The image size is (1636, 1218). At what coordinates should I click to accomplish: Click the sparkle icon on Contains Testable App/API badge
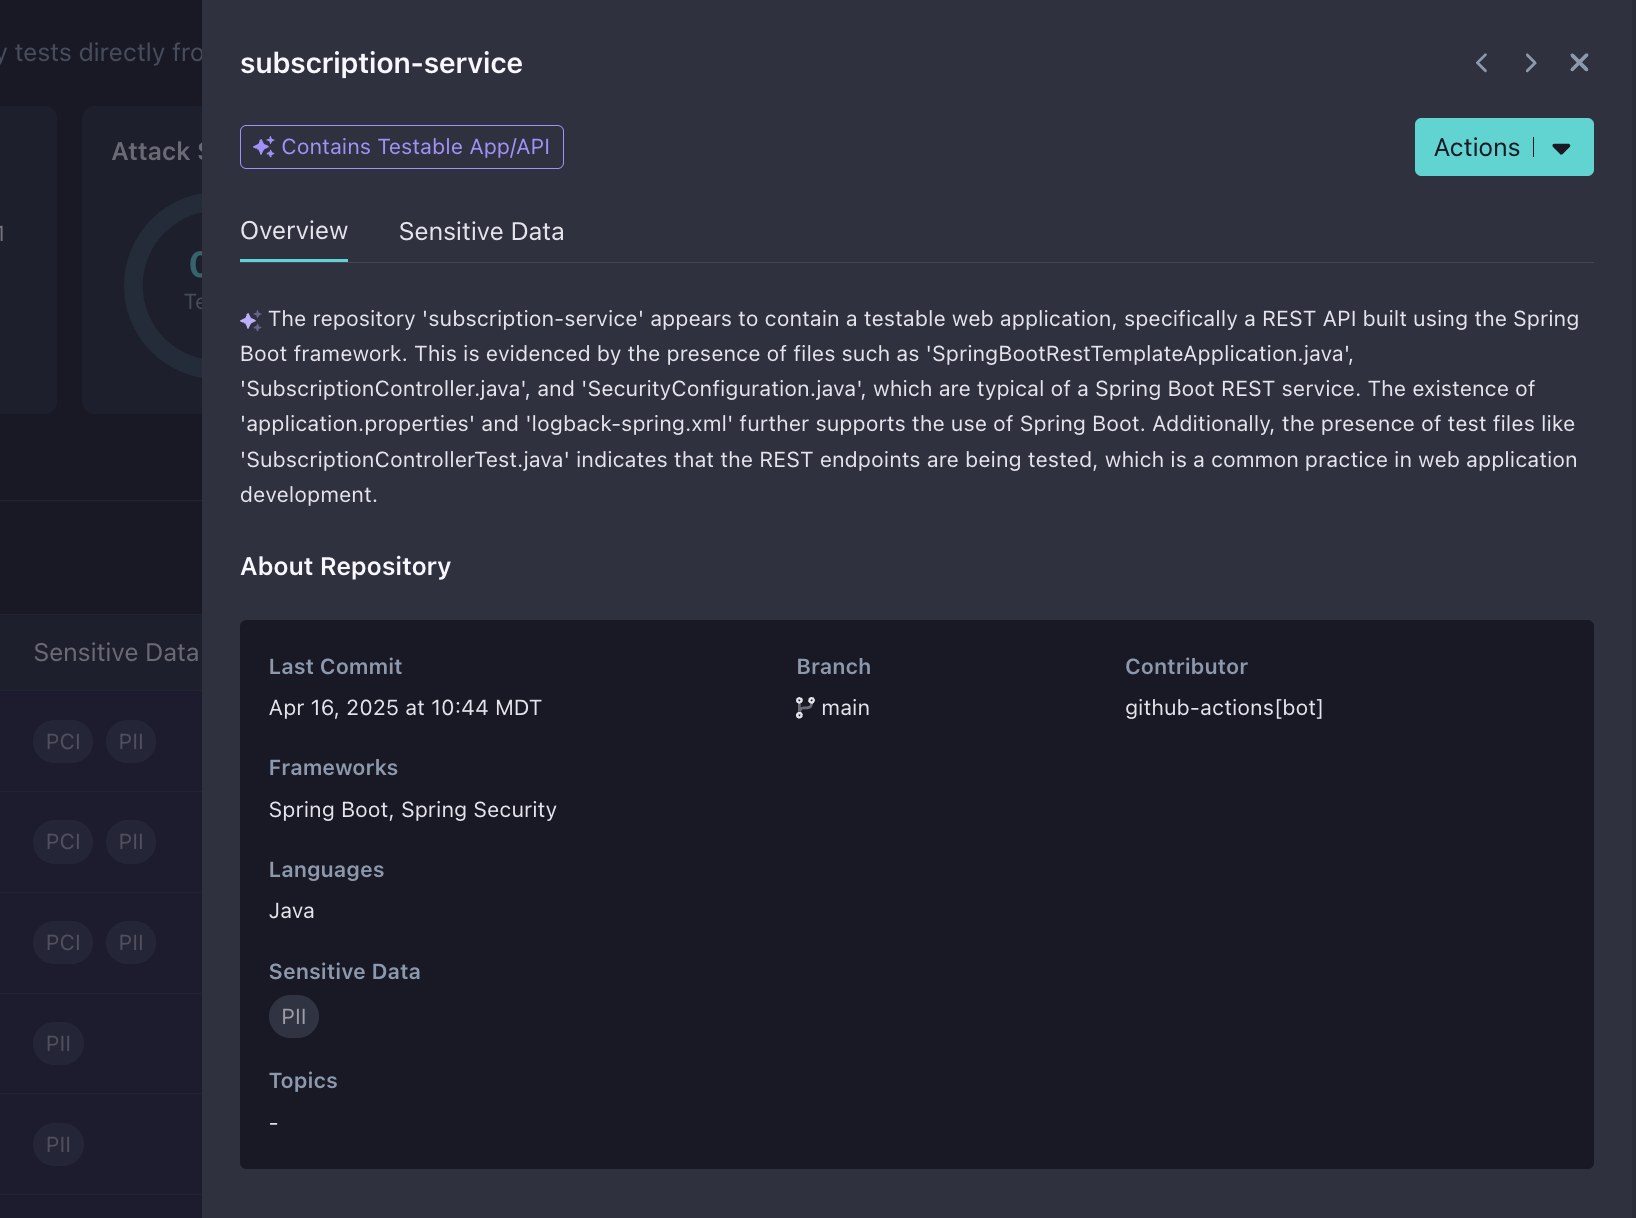click(x=263, y=146)
